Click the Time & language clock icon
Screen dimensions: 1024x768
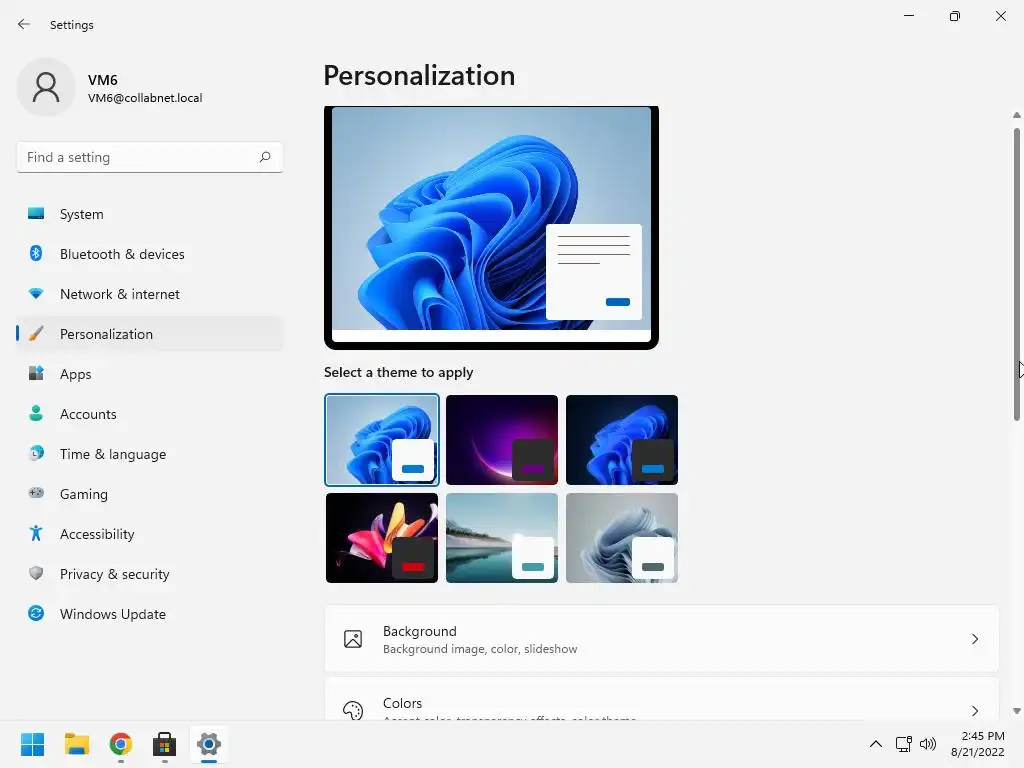[x=36, y=453]
